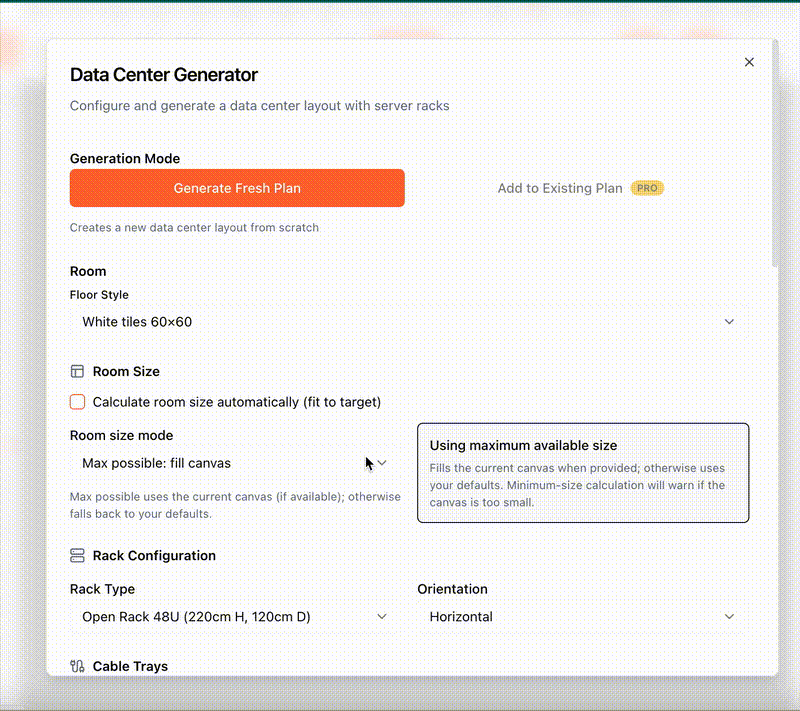The image size is (800, 711).
Task: Enable automatic room size calculation checkbox
Action: [x=77, y=402]
